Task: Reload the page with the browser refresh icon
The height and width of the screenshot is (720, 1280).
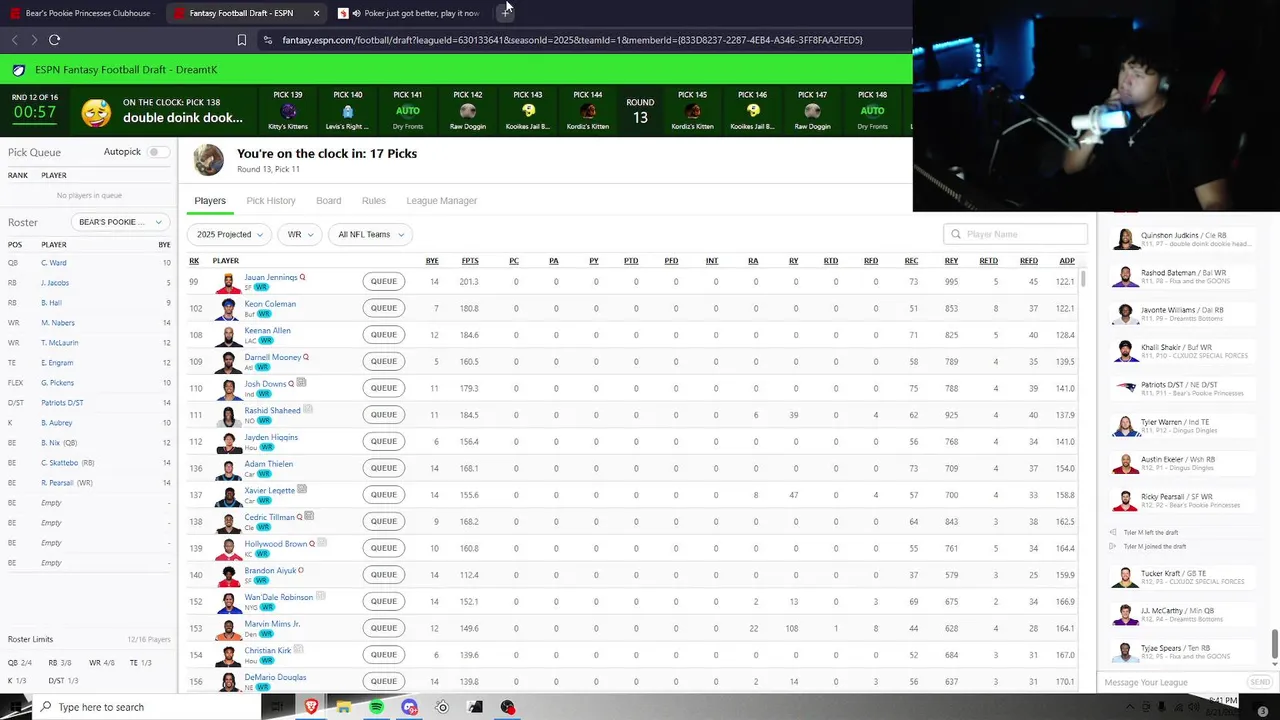Action: [54, 40]
